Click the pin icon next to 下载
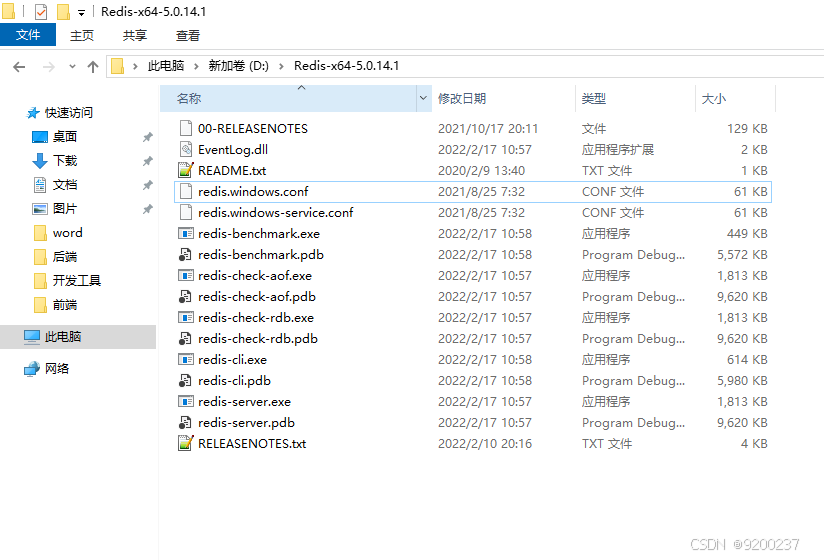The image size is (824, 560). tap(148, 161)
